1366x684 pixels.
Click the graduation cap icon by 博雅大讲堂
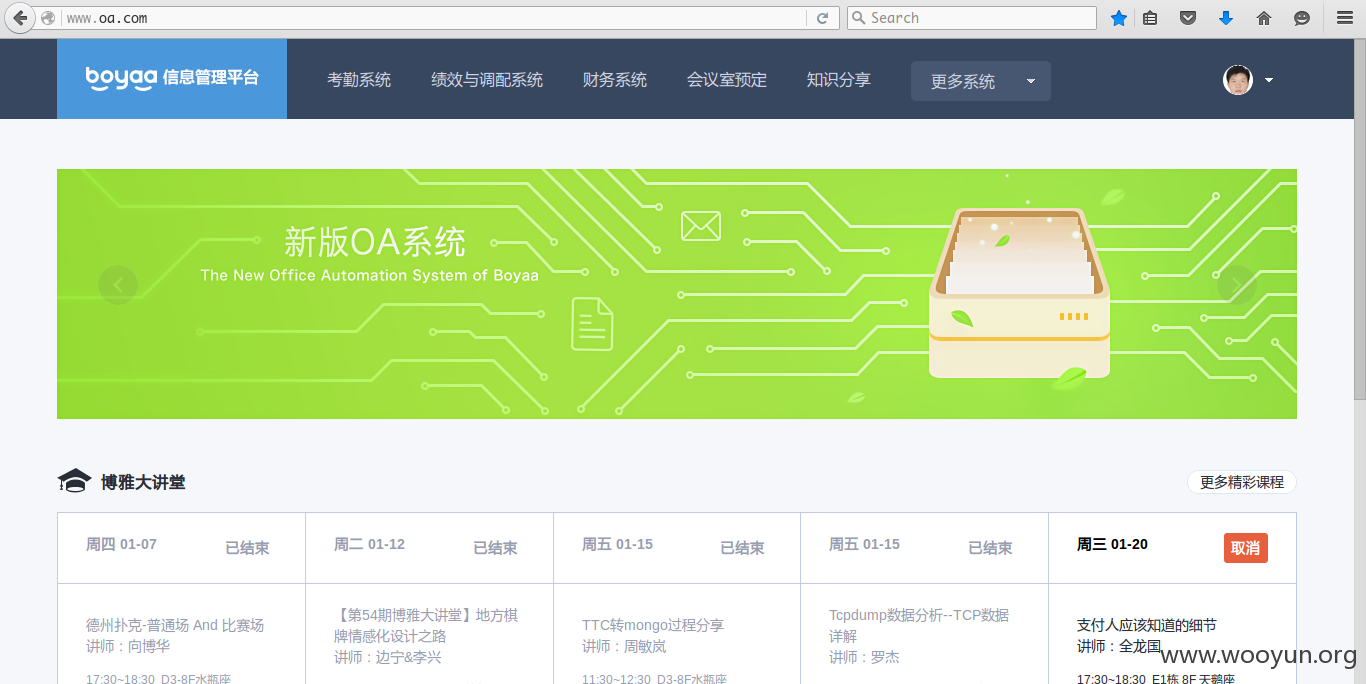point(74,481)
